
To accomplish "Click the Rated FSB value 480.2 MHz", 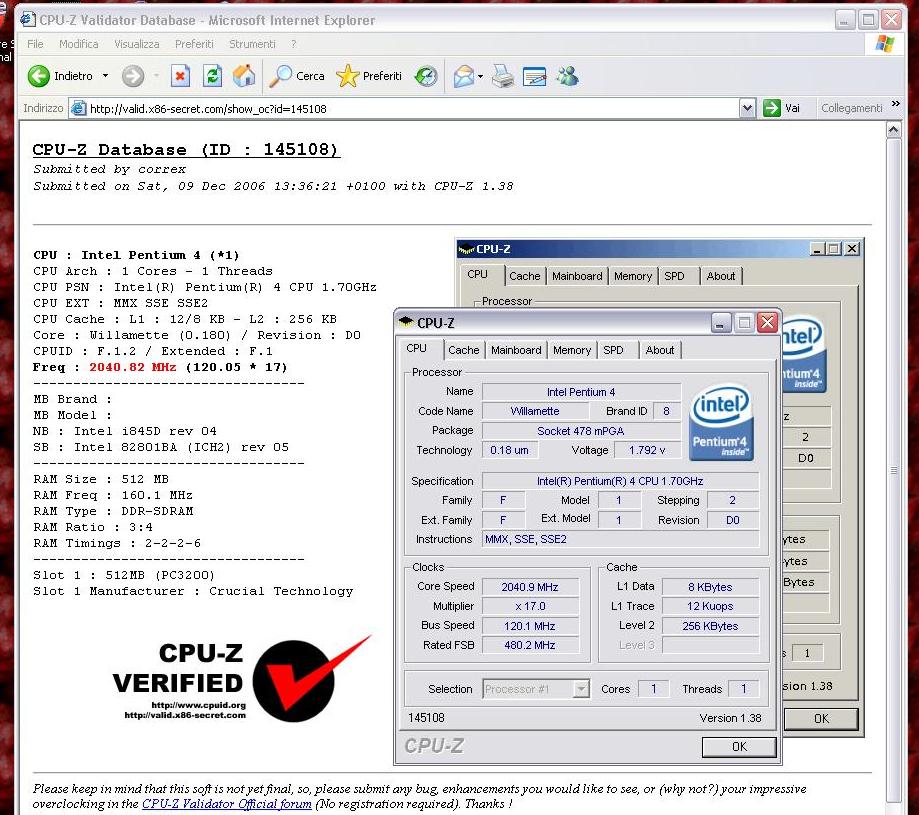I will (x=530, y=645).
